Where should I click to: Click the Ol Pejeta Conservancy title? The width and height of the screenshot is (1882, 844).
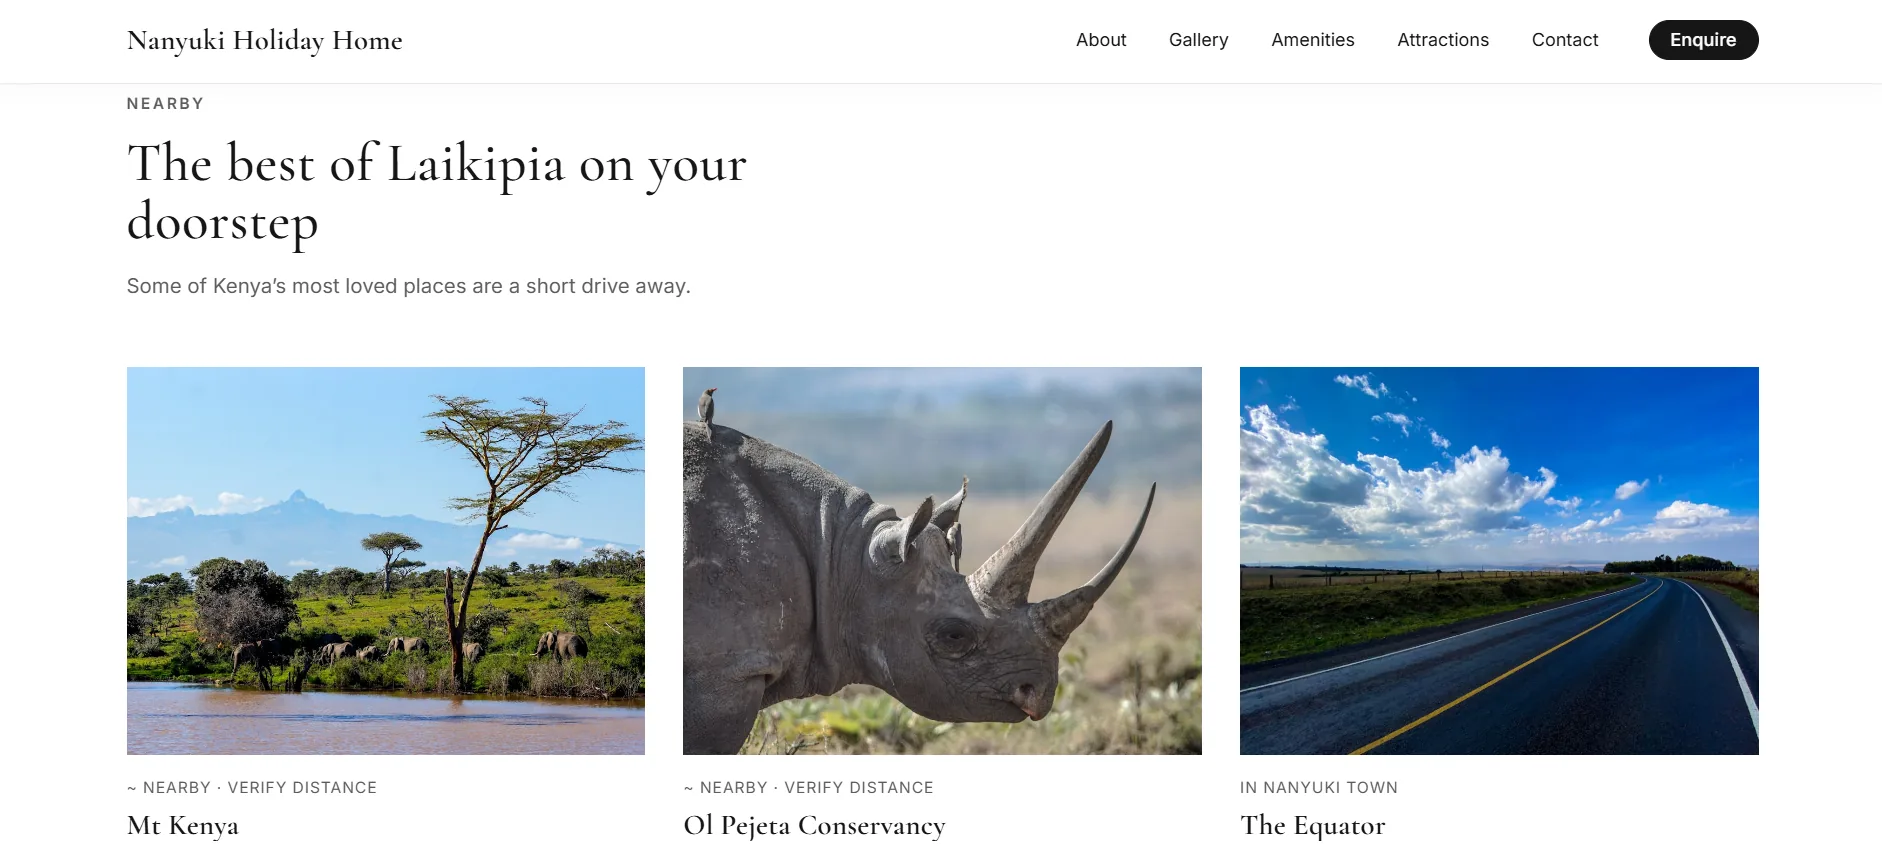tap(814, 826)
